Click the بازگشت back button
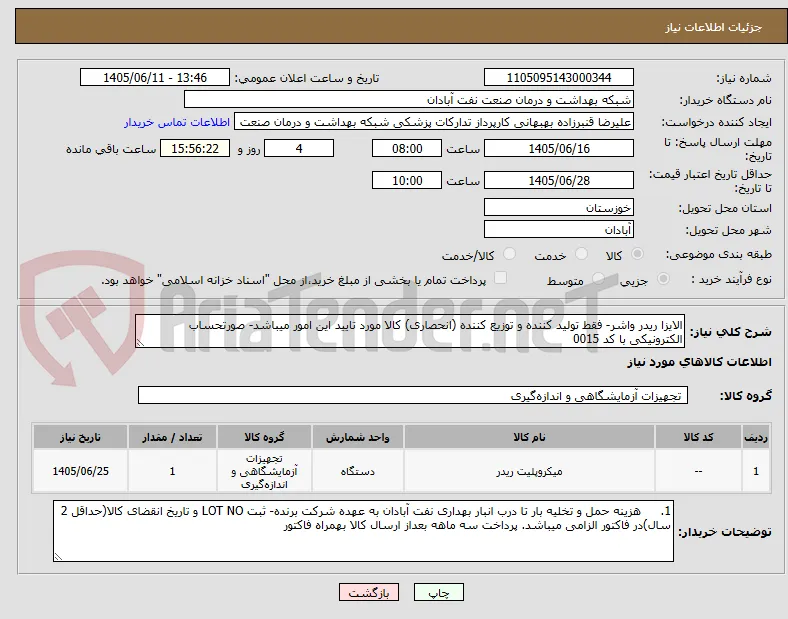The image size is (788, 619). (x=369, y=593)
